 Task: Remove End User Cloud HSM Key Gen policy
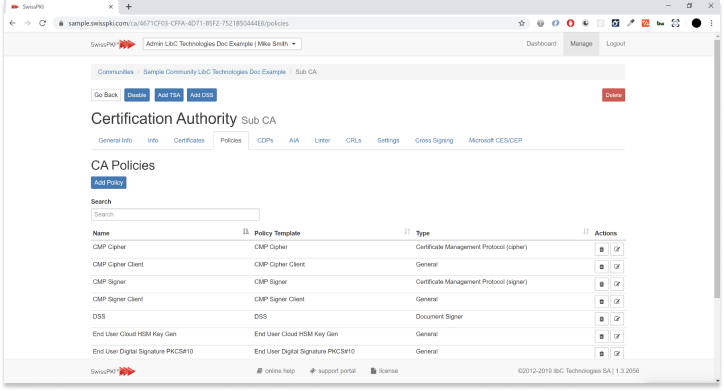601,336
